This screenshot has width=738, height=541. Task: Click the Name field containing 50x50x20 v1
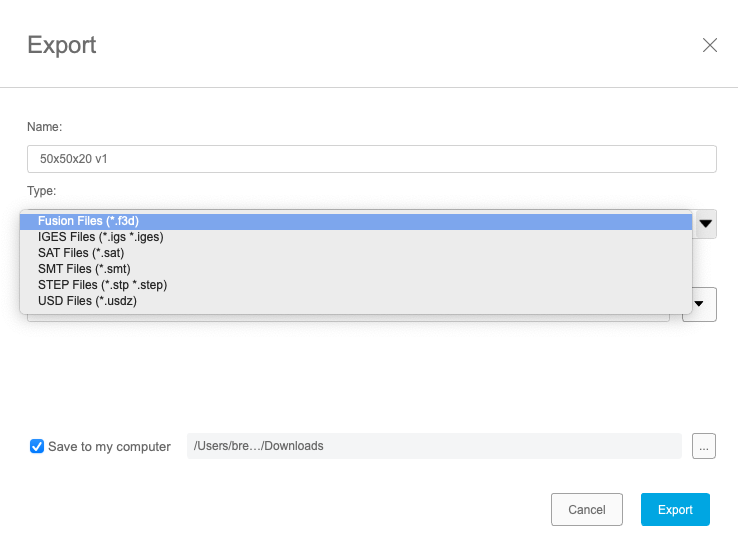[x=371, y=159]
